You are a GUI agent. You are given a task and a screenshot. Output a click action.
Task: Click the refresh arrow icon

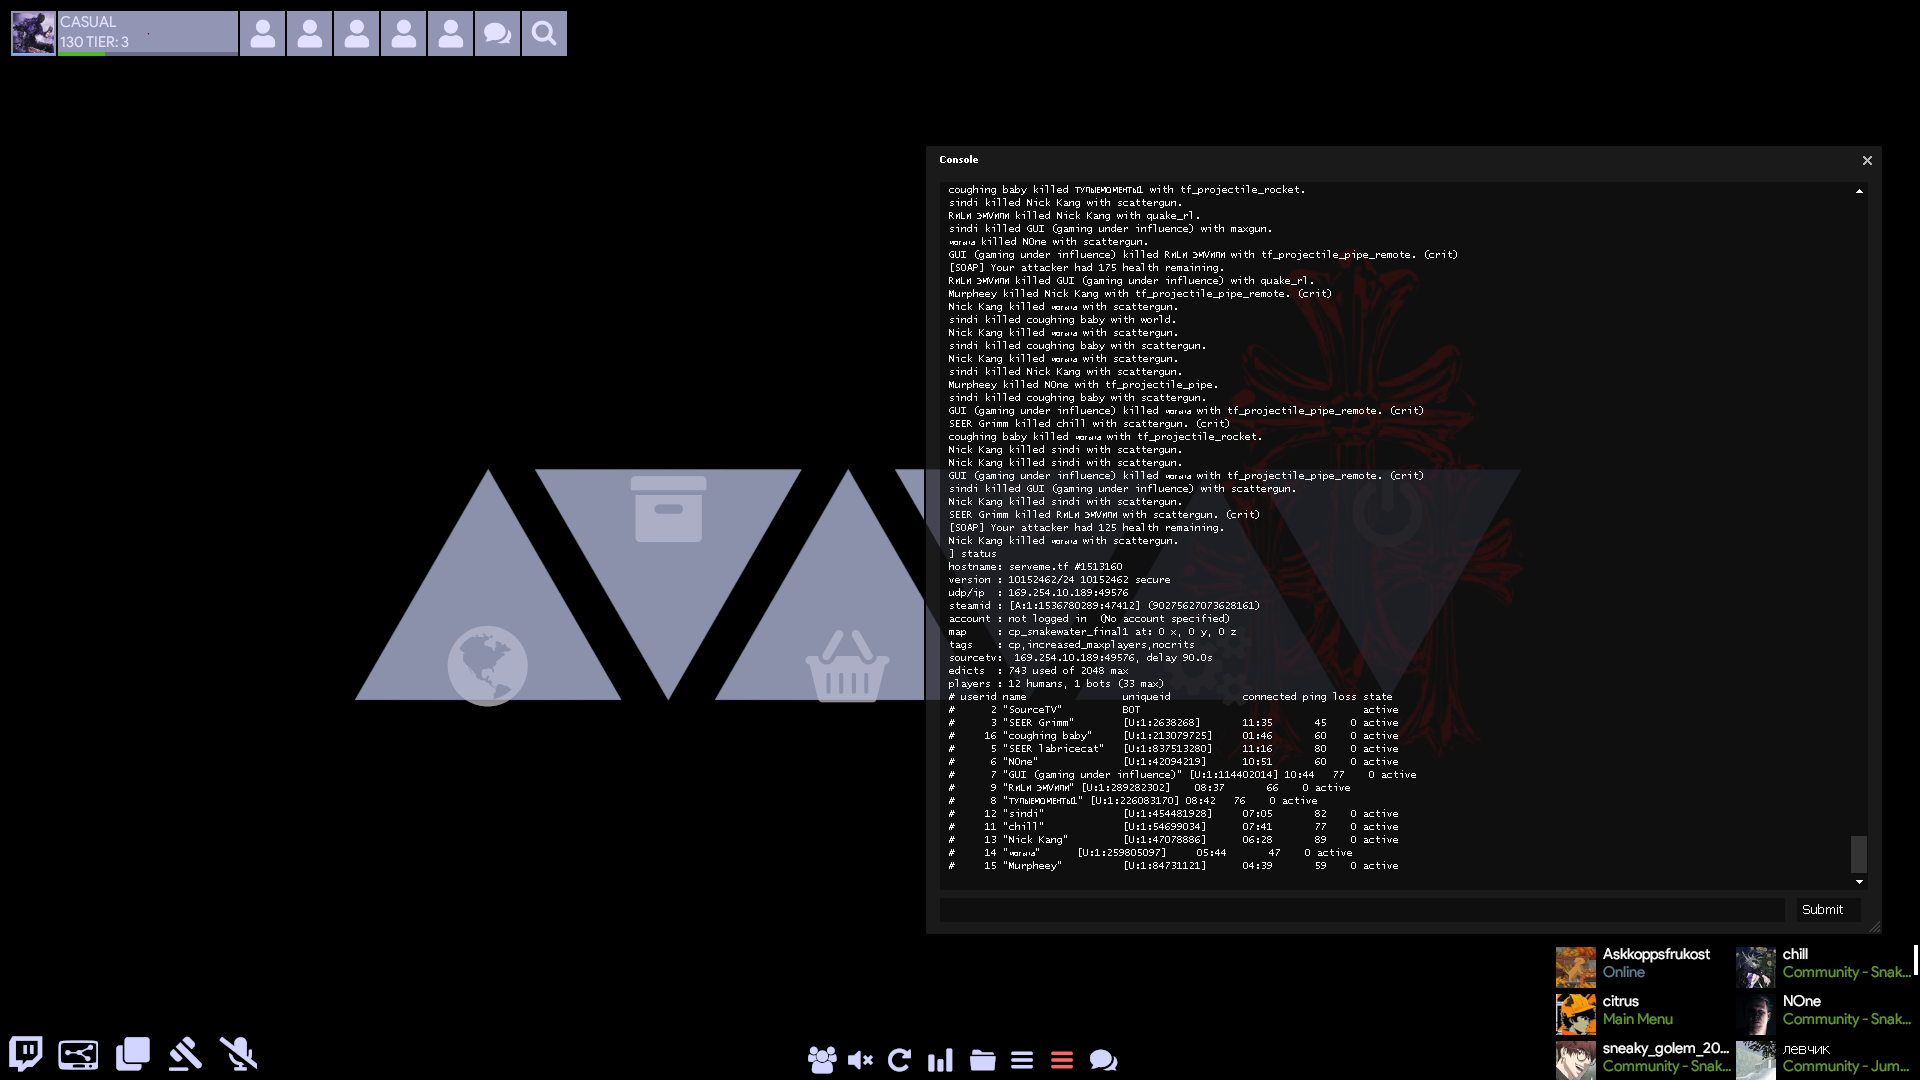tap(899, 1060)
